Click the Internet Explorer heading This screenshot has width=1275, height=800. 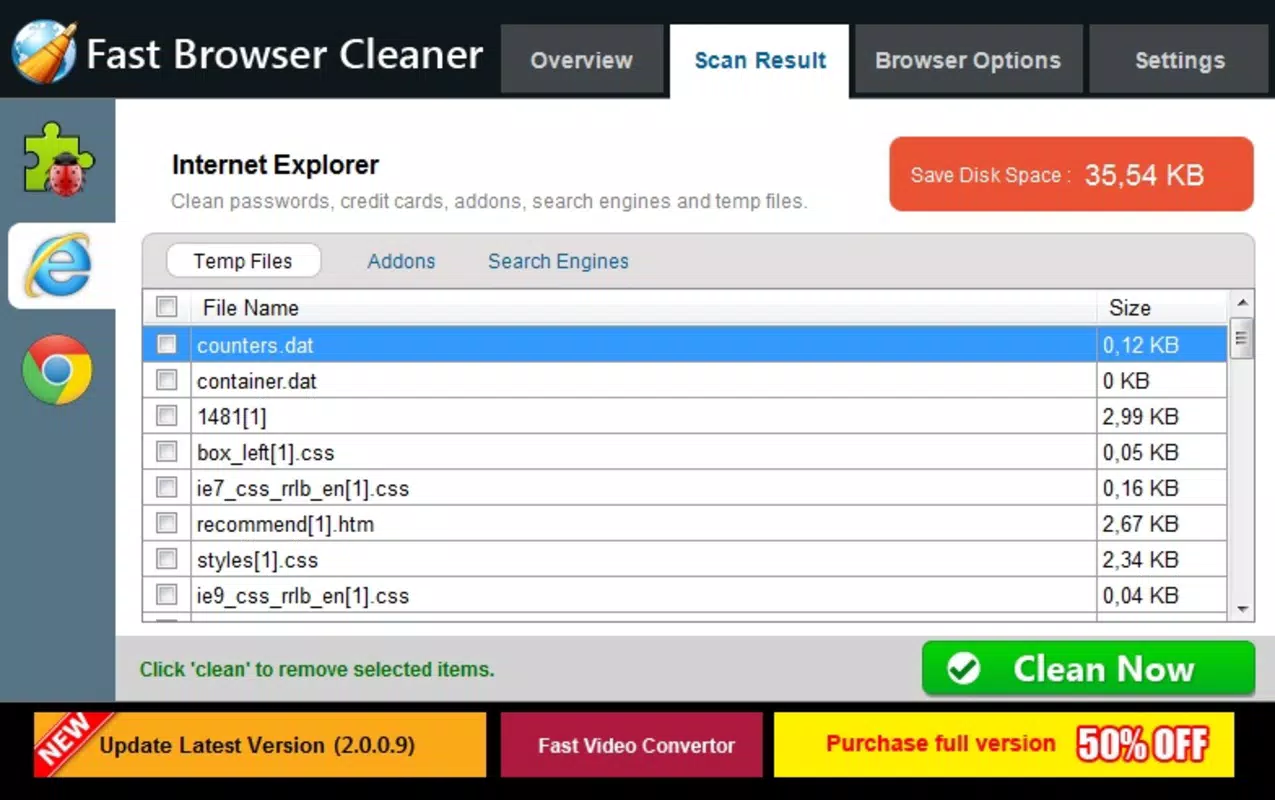(x=275, y=165)
